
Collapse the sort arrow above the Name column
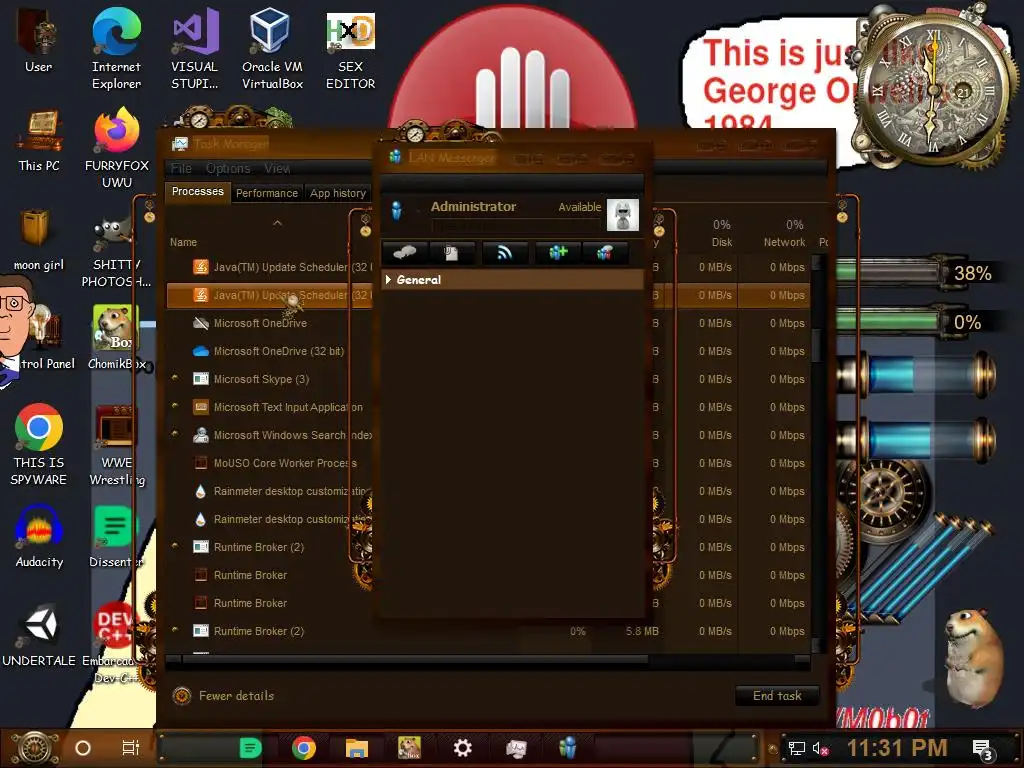pyautogui.click(x=277, y=223)
